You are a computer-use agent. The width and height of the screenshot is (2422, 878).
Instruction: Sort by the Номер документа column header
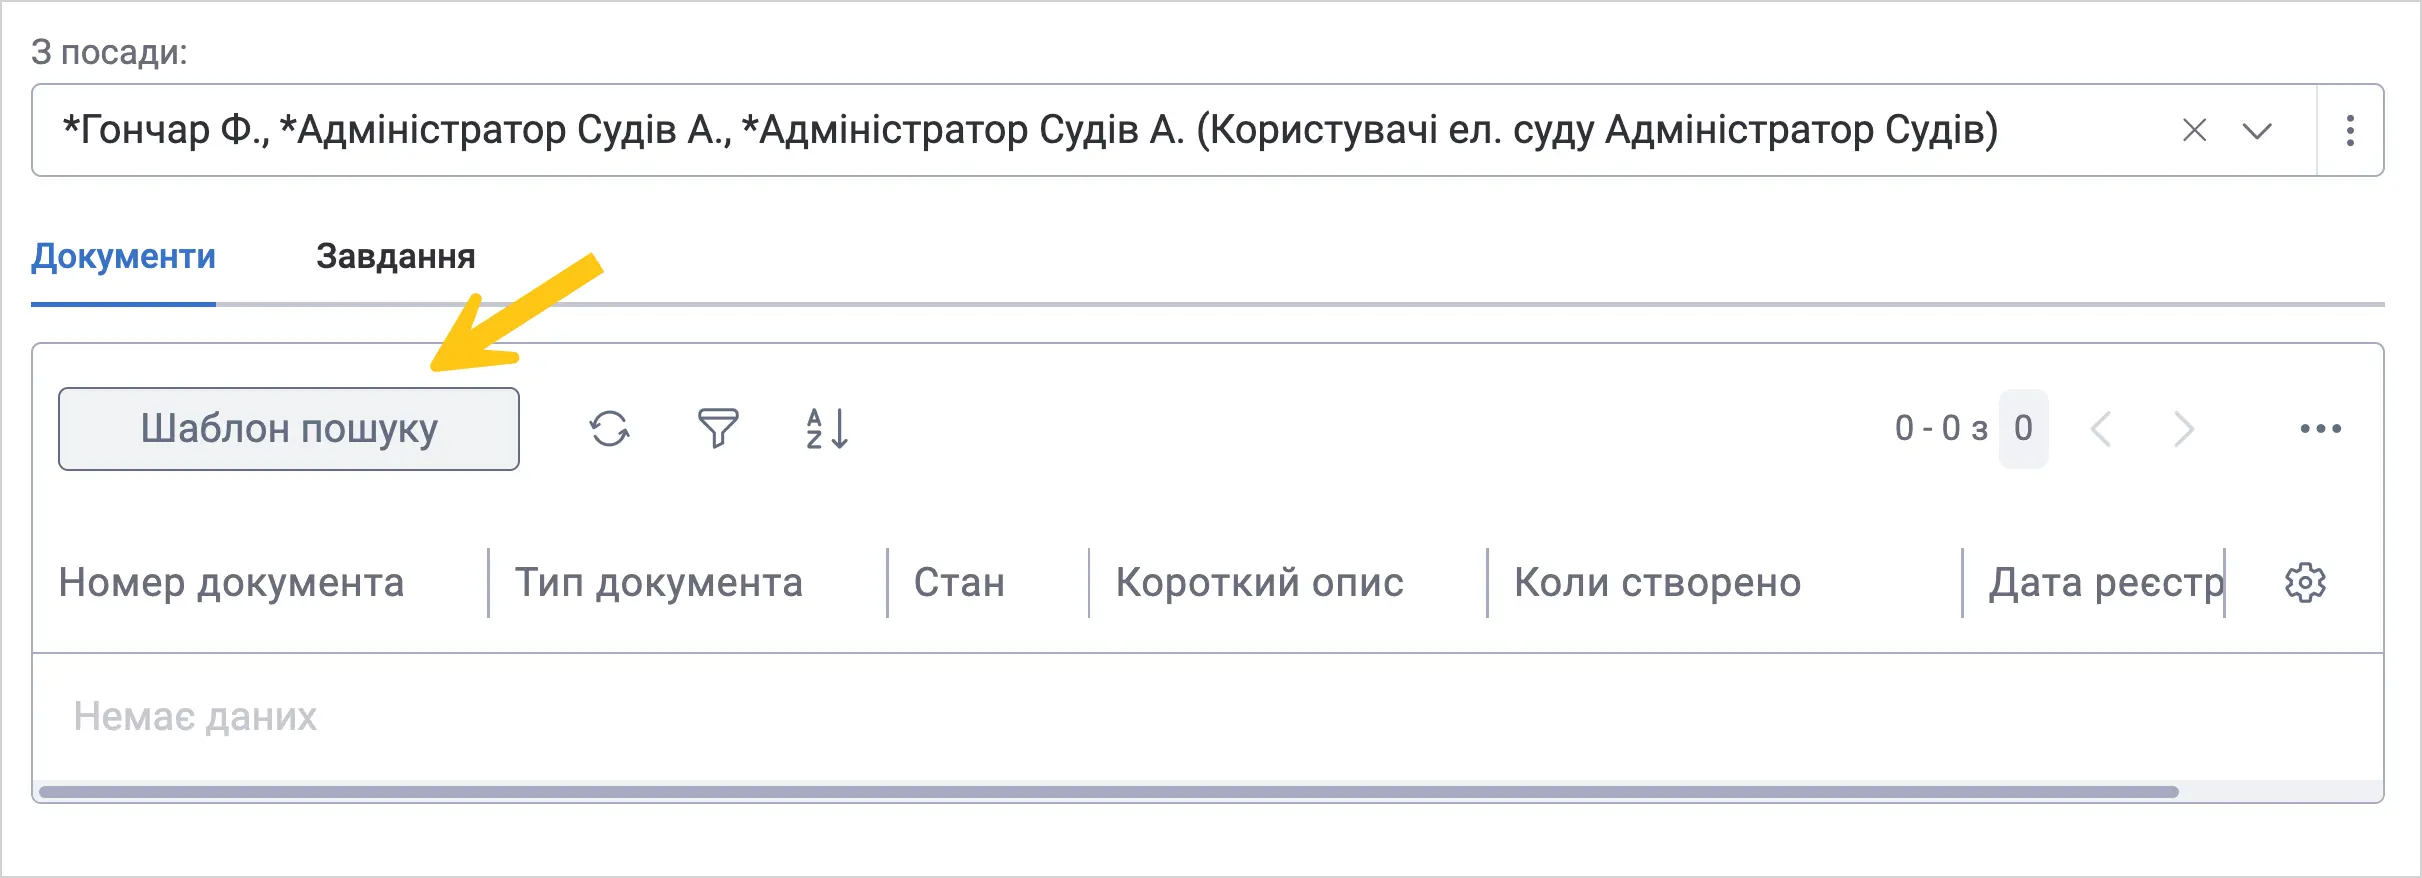[231, 583]
